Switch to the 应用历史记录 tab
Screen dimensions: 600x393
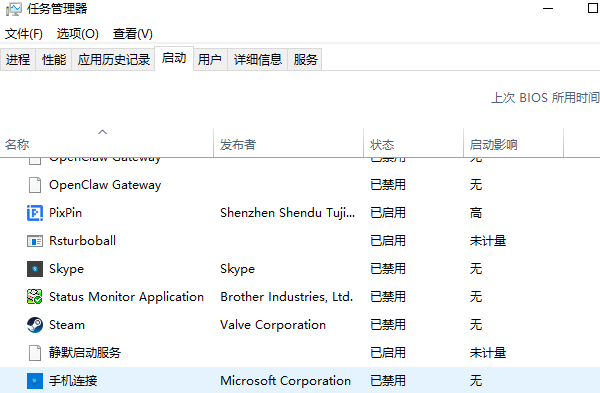click(x=114, y=59)
